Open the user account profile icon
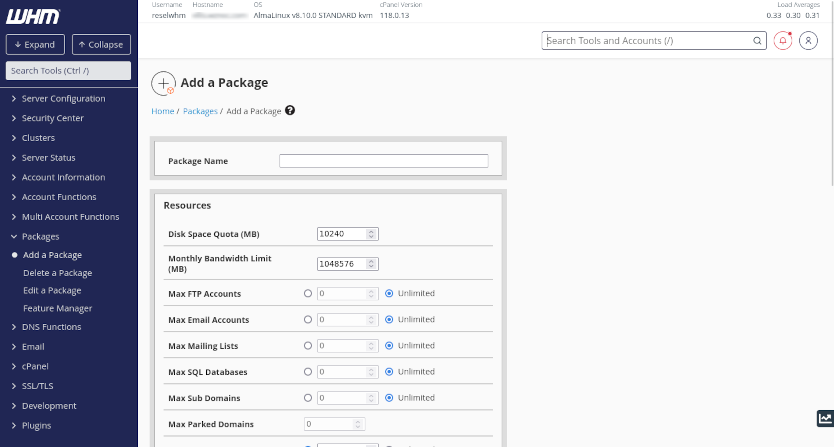The width and height of the screenshot is (834, 447). click(x=808, y=41)
